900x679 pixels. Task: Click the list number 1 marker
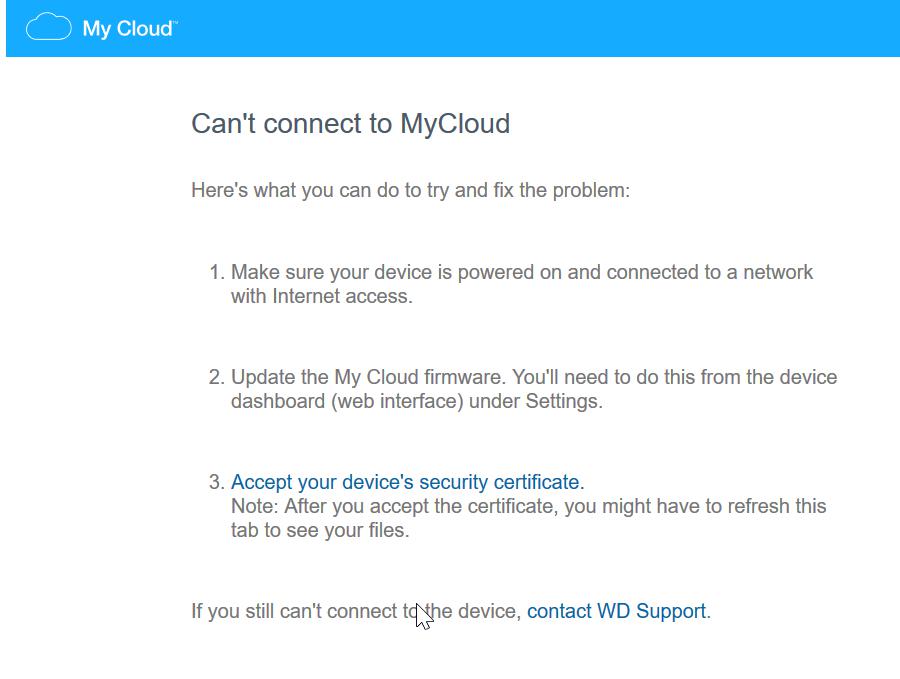216,273
